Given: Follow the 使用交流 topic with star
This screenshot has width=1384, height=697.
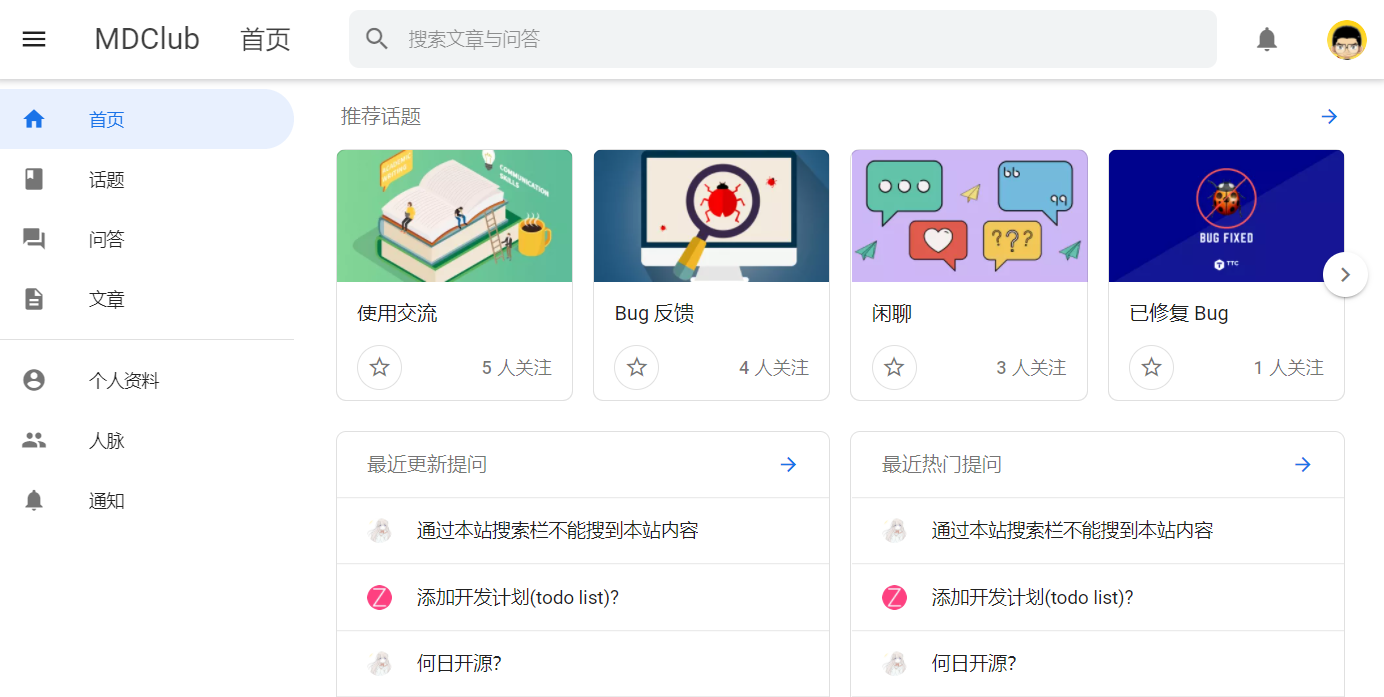Looking at the screenshot, I should click(379, 367).
